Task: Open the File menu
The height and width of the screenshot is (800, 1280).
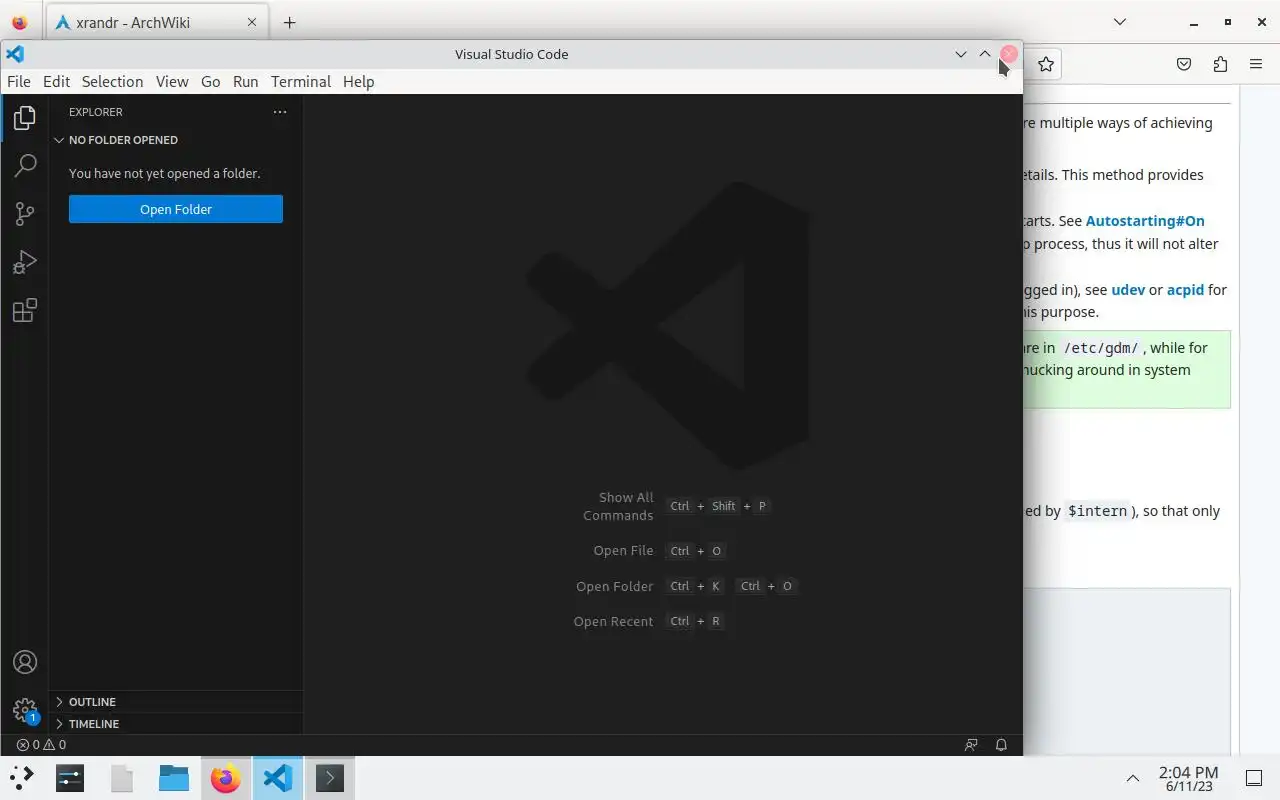Action: (x=19, y=82)
